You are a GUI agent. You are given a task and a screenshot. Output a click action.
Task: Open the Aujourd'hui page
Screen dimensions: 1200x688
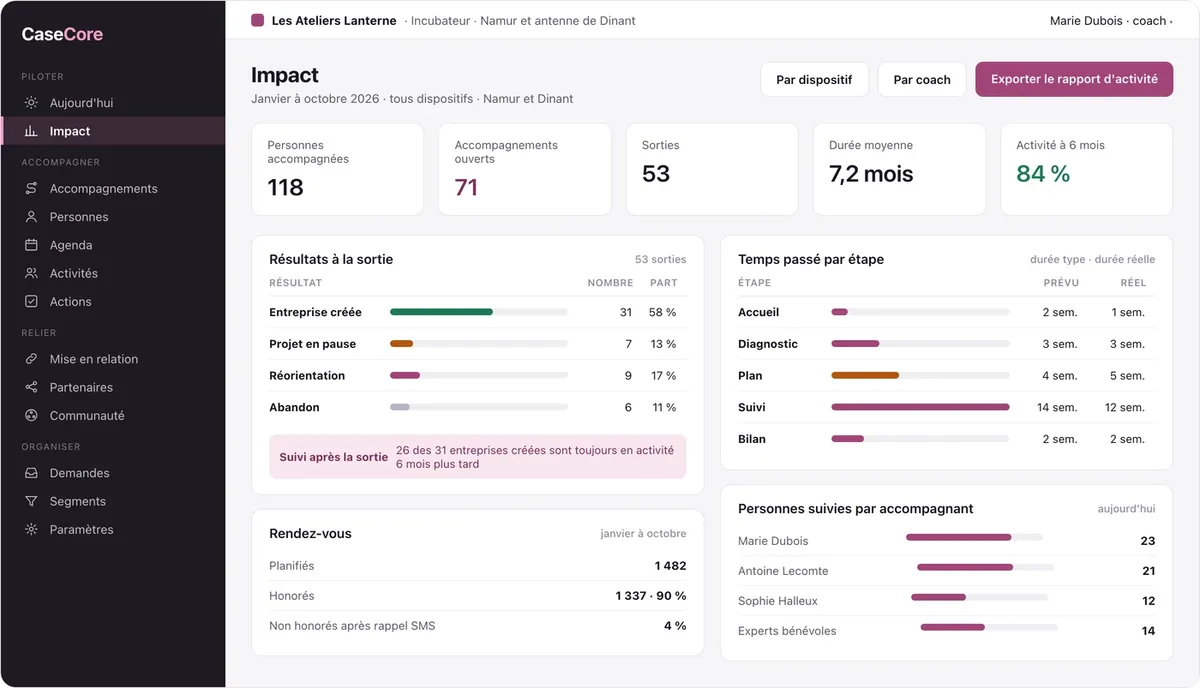113,103
